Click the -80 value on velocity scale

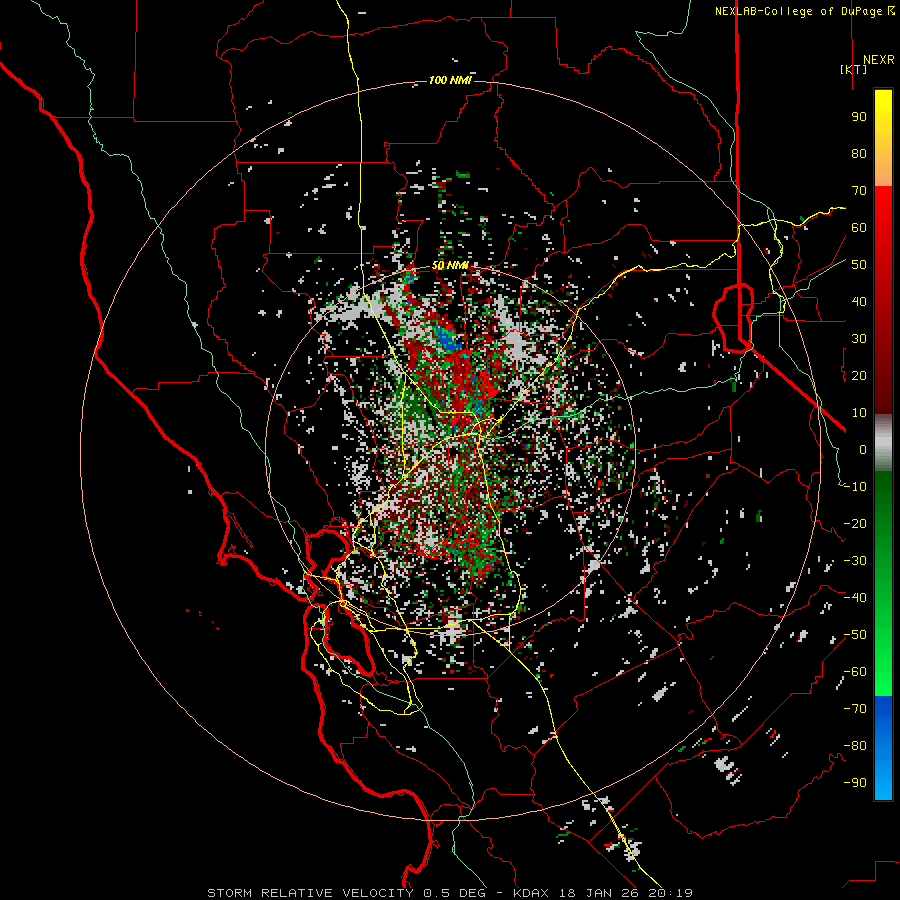(x=855, y=746)
